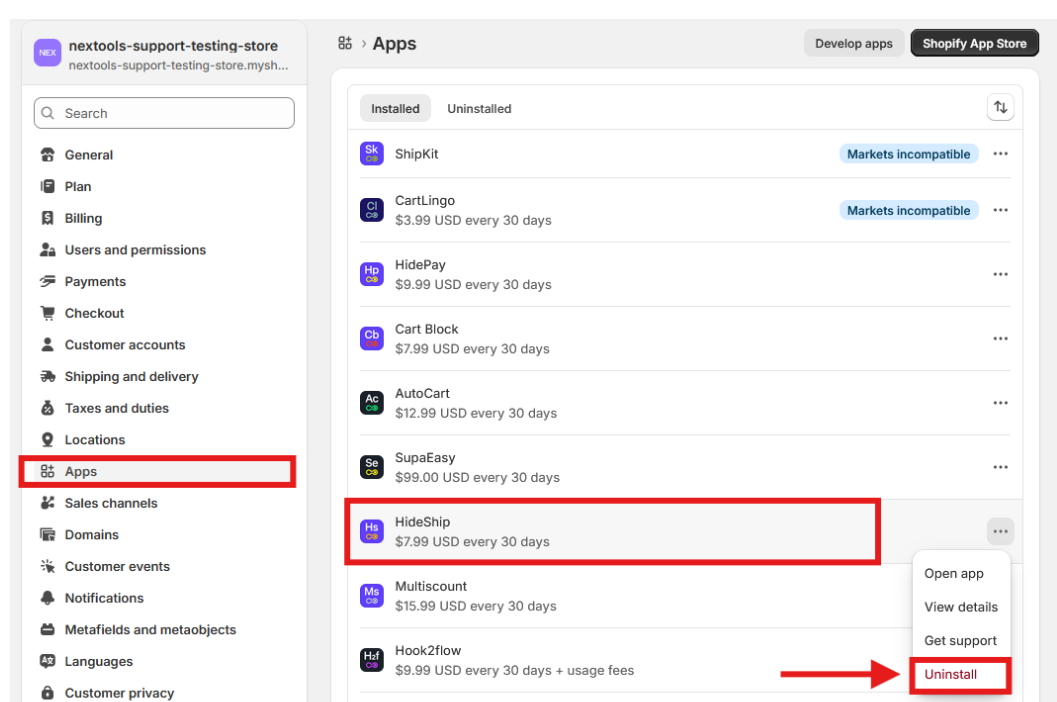The height and width of the screenshot is (702, 1057).
Task: Select Open app in the context menu
Action: (x=954, y=574)
